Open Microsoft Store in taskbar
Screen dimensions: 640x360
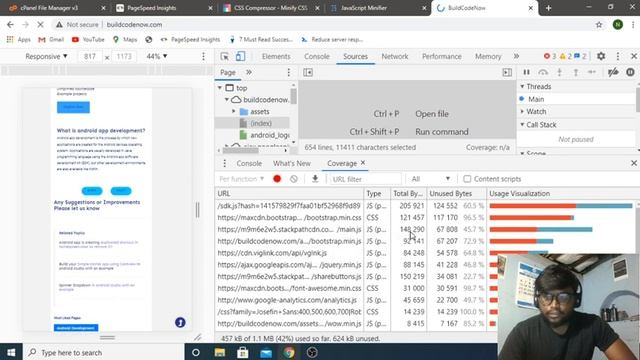[x=243, y=352]
